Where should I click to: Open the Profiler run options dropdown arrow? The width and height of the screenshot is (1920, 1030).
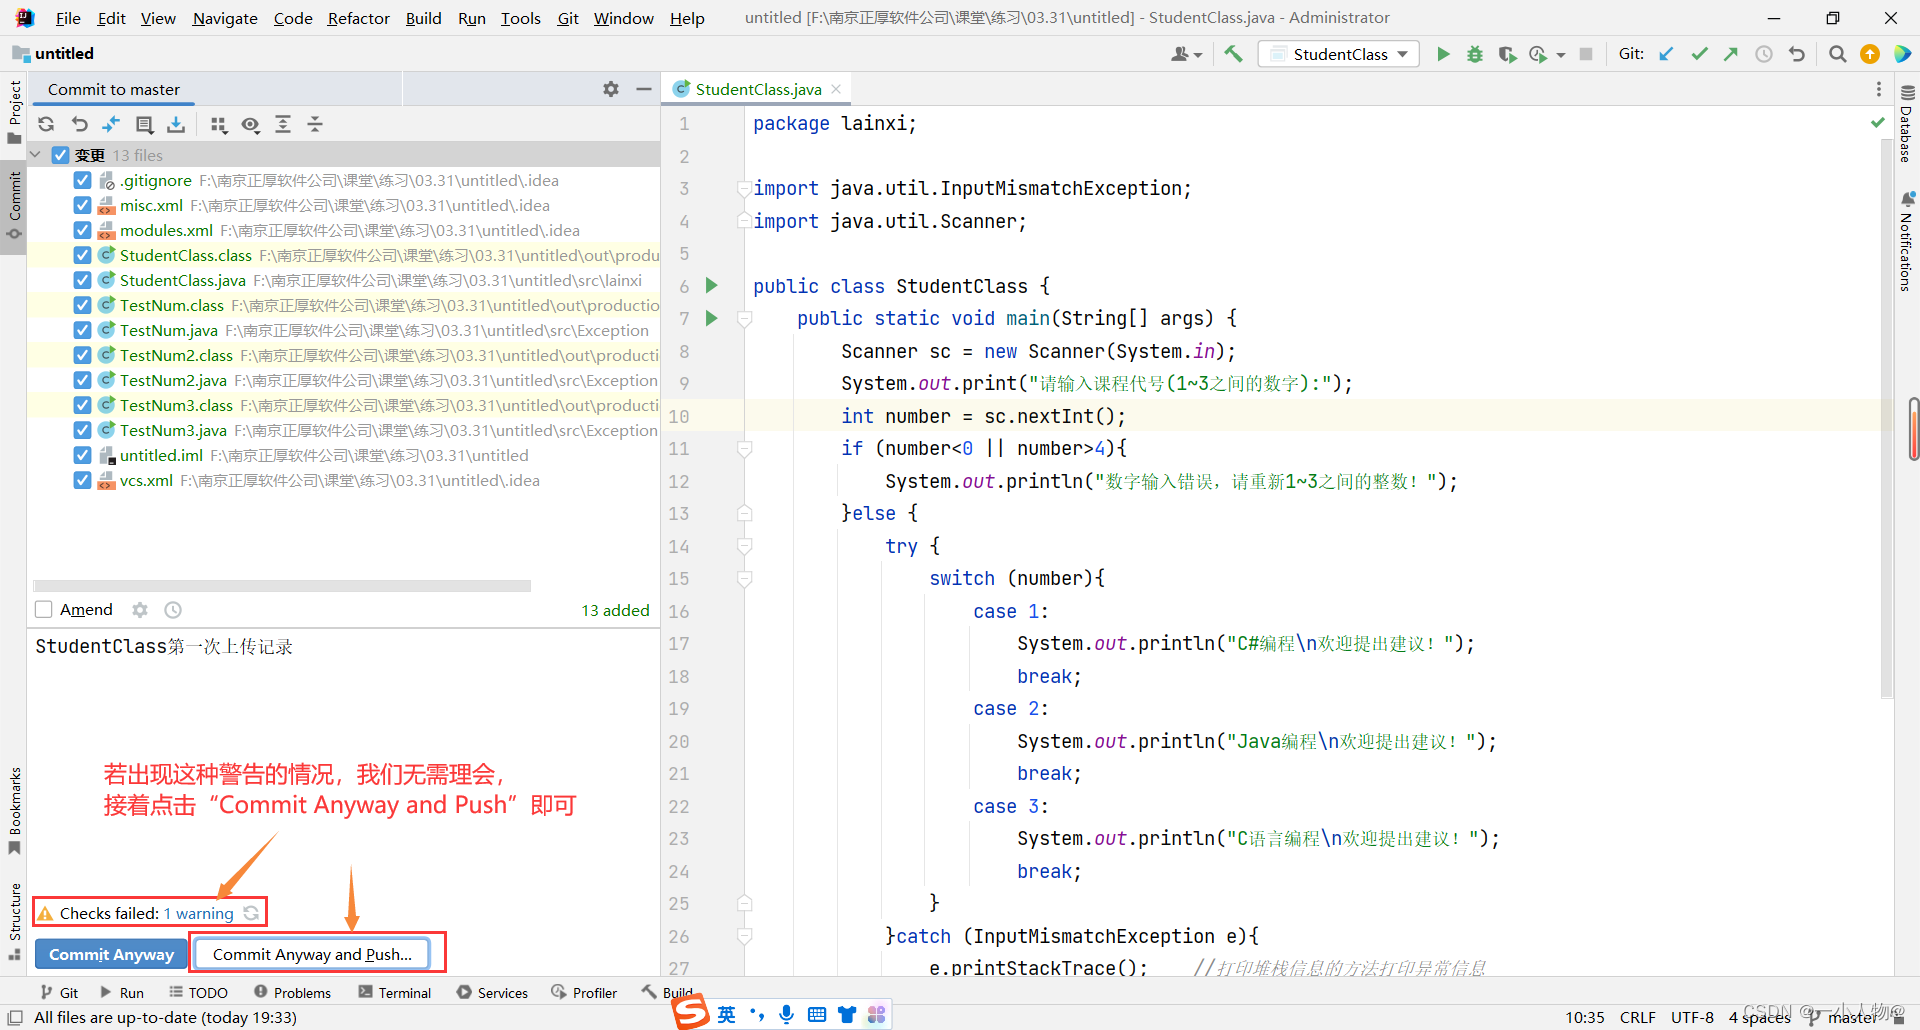click(1560, 55)
